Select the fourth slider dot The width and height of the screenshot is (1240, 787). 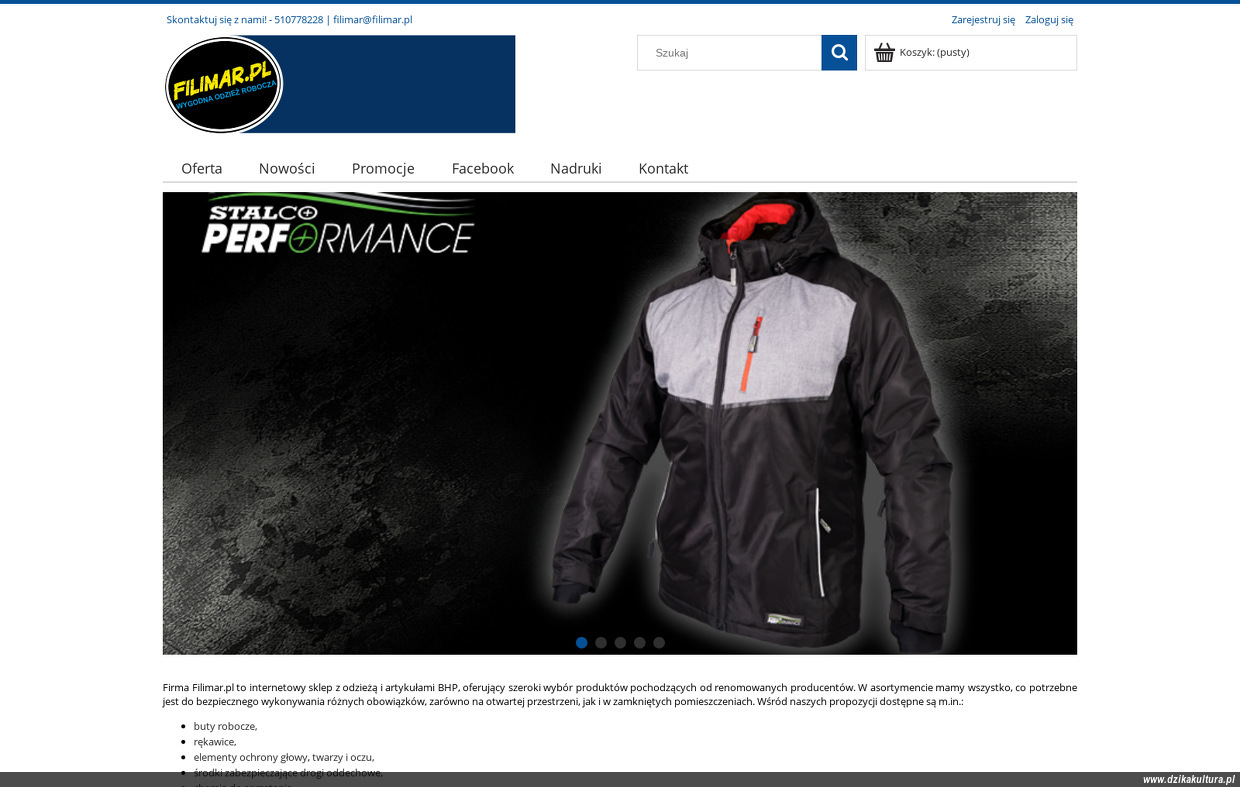coord(640,643)
